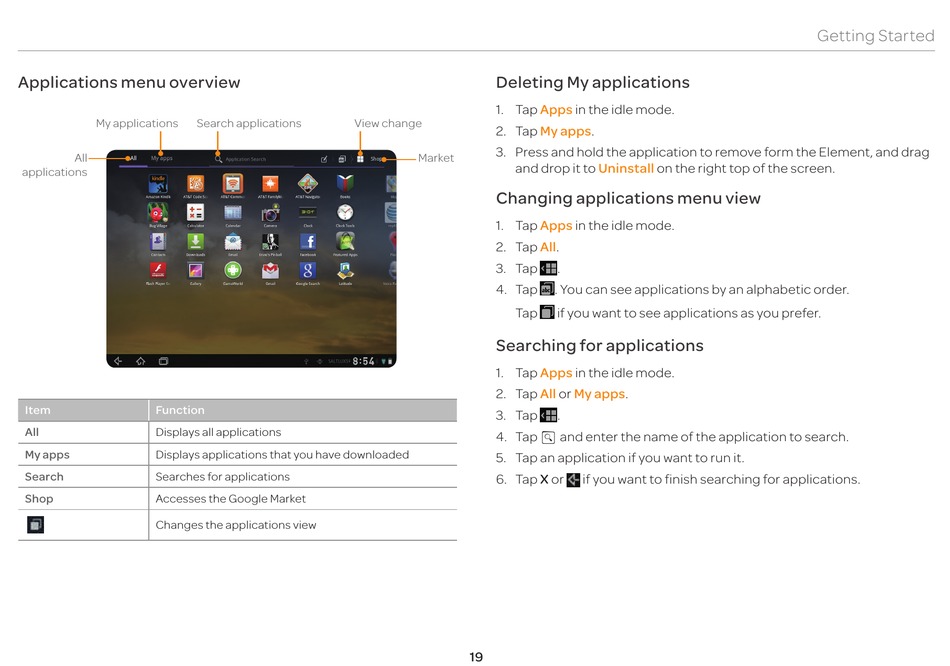The image size is (950, 666).
Task: Open the Downloads app
Action: (x=196, y=242)
